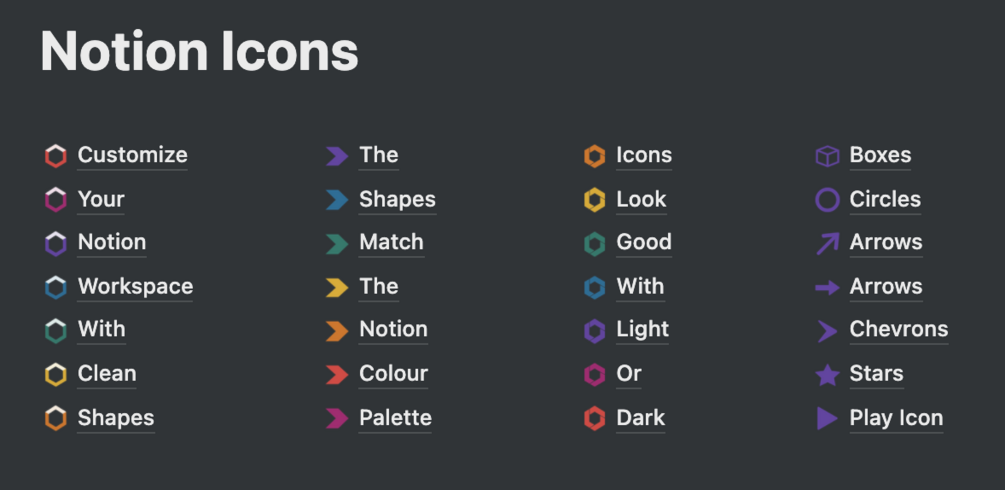Click the purple cube icon beside Boxes
Viewport: 1005px width, 490px height.
click(x=827, y=156)
